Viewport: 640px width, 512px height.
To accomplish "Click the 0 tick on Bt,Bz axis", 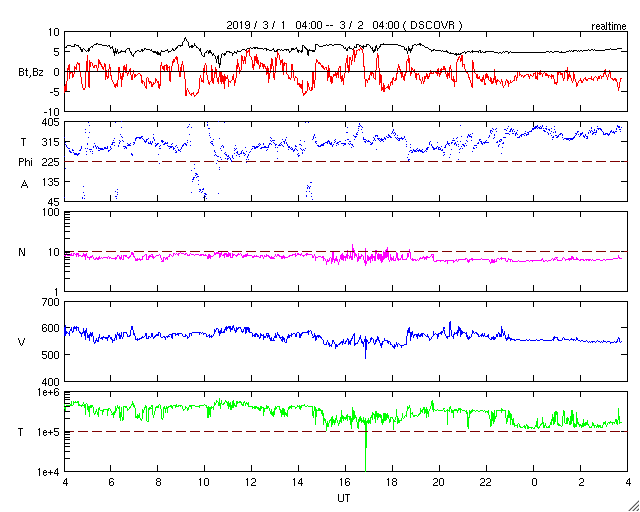I will 56,72.
